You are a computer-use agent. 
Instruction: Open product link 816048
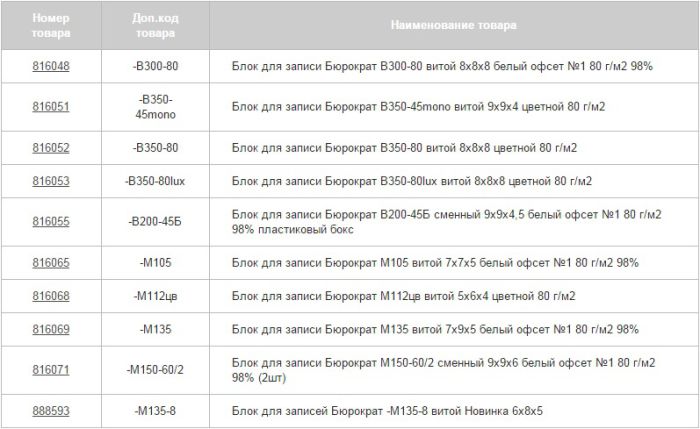click(x=51, y=67)
